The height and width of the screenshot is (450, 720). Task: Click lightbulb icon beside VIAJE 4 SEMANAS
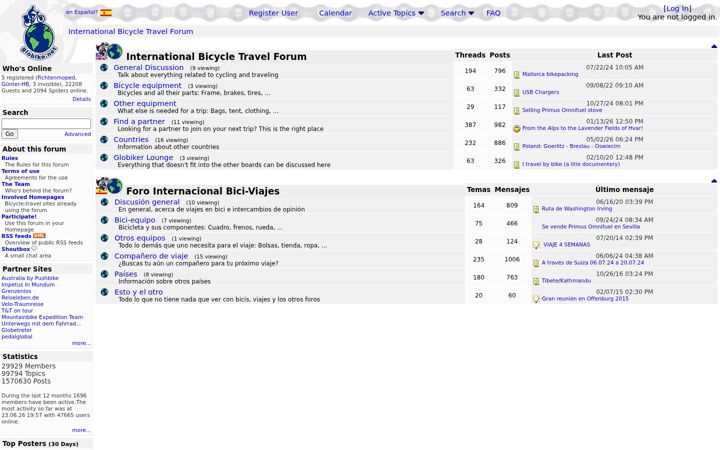tap(536, 245)
